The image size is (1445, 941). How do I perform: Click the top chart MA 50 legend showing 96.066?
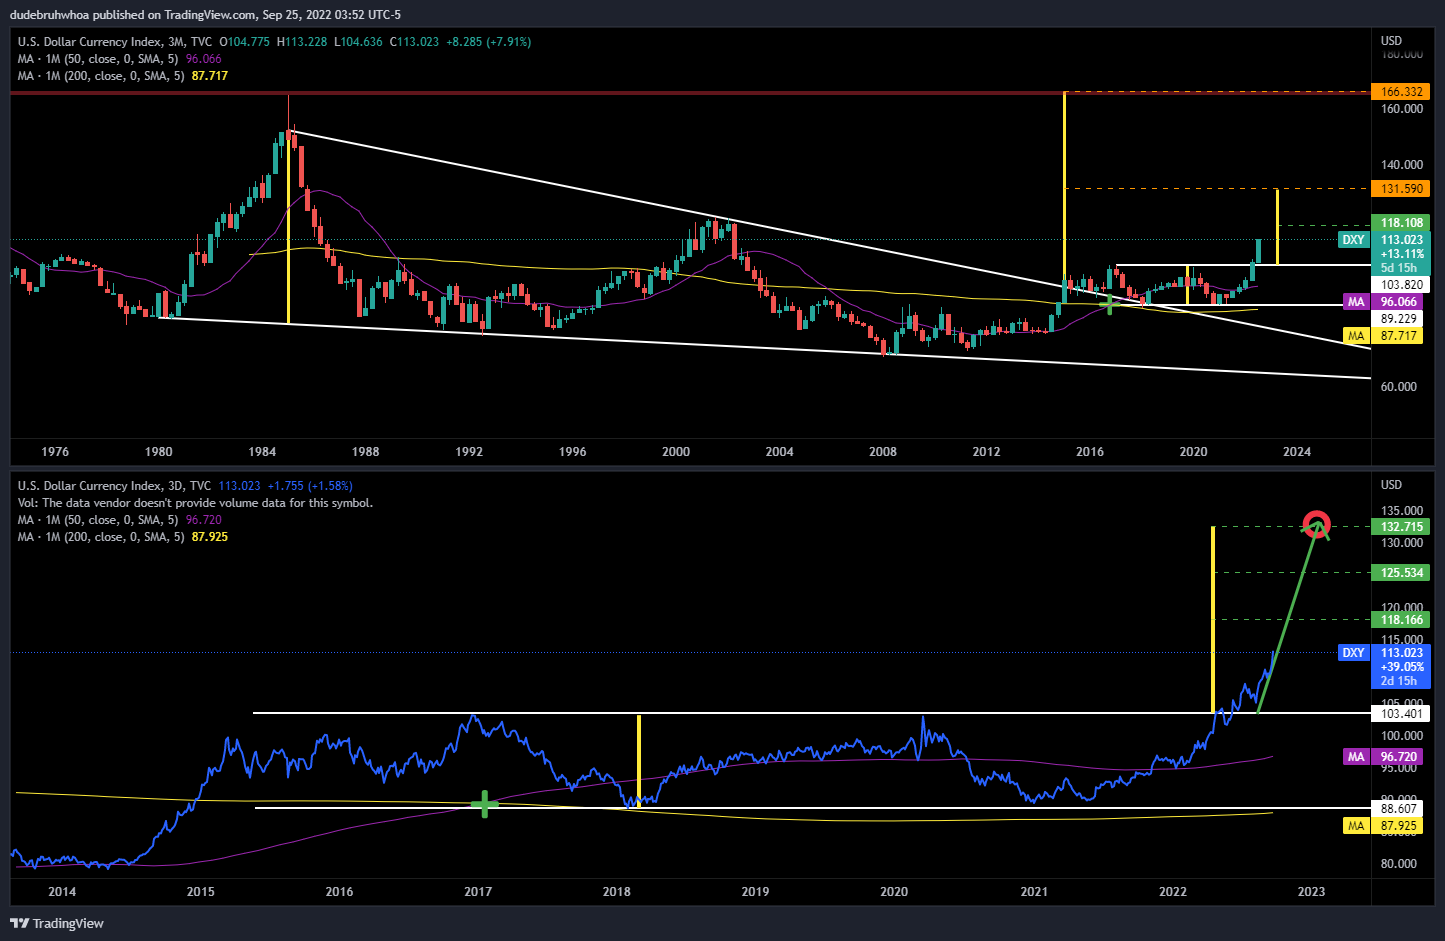(119, 59)
